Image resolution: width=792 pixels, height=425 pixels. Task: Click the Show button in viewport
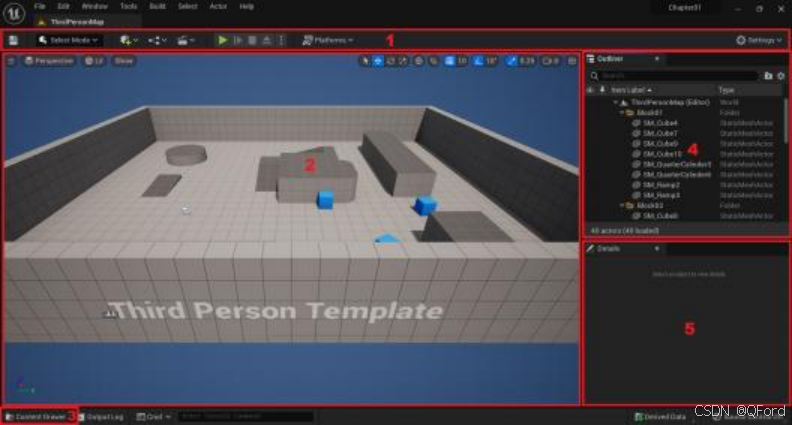[123, 61]
